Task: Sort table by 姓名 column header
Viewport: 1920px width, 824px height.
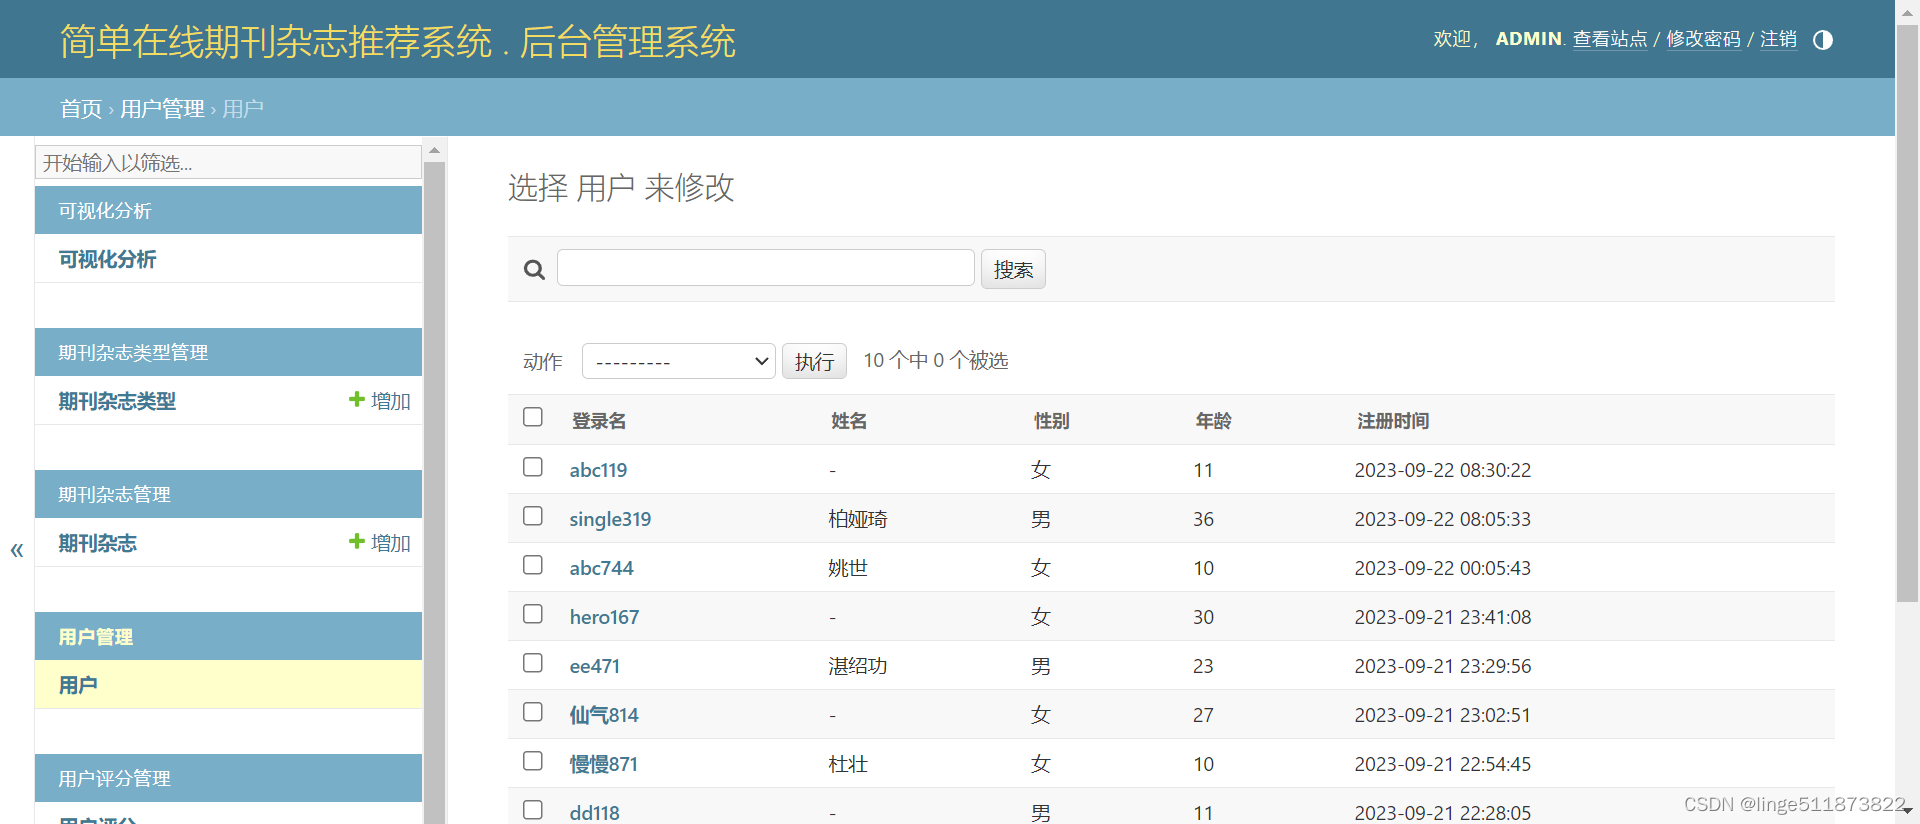Action: point(849,421)
